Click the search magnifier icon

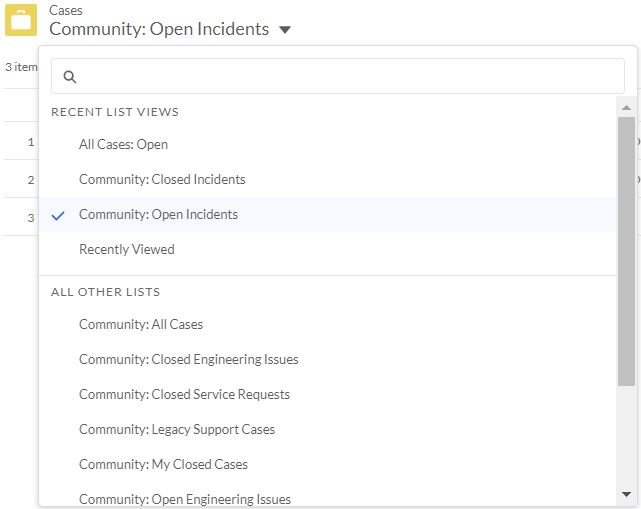click(x=70, y=77)
